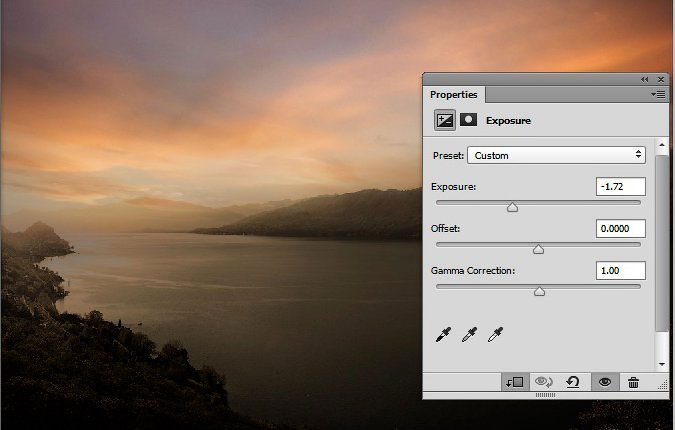The width and height of the screenshot is (675, 430).
Task: Delete this adjustment layer
Action: [633, 382]
